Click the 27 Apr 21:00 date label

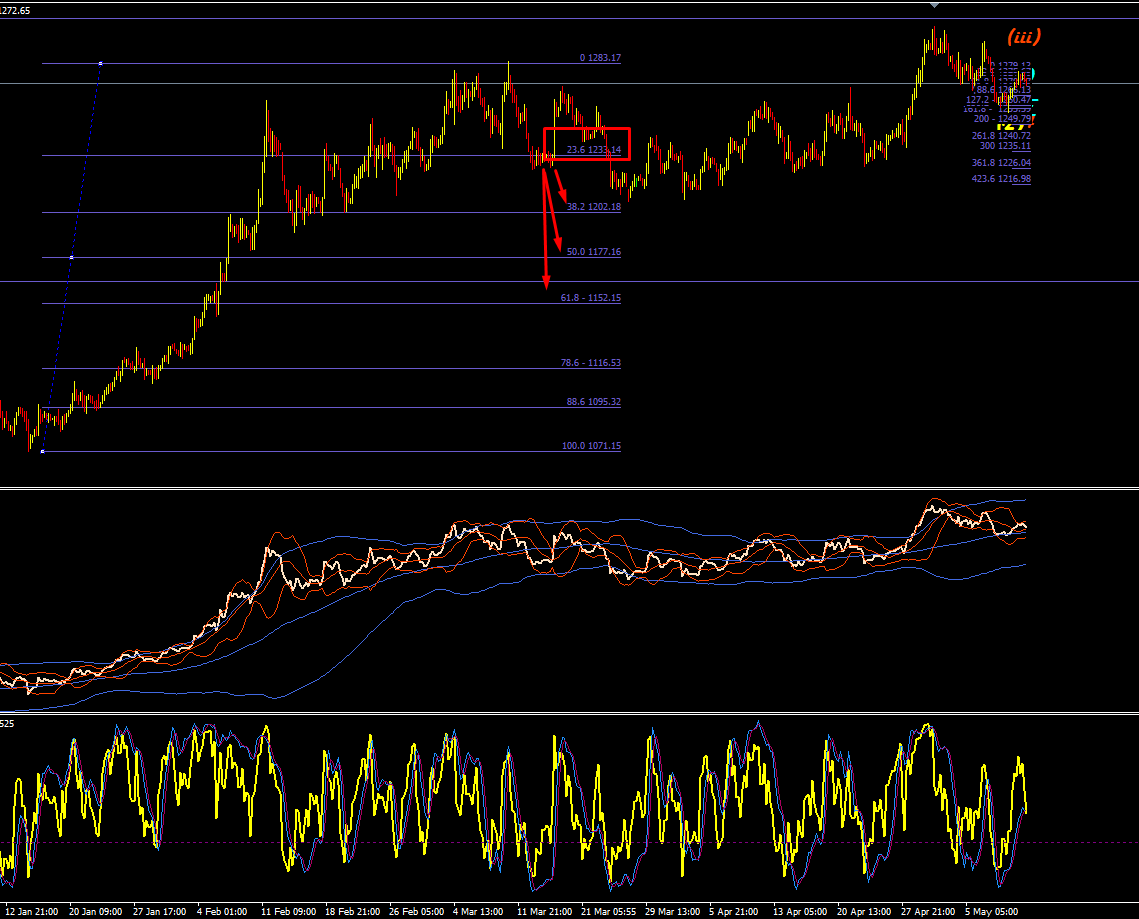coord(928,911)
